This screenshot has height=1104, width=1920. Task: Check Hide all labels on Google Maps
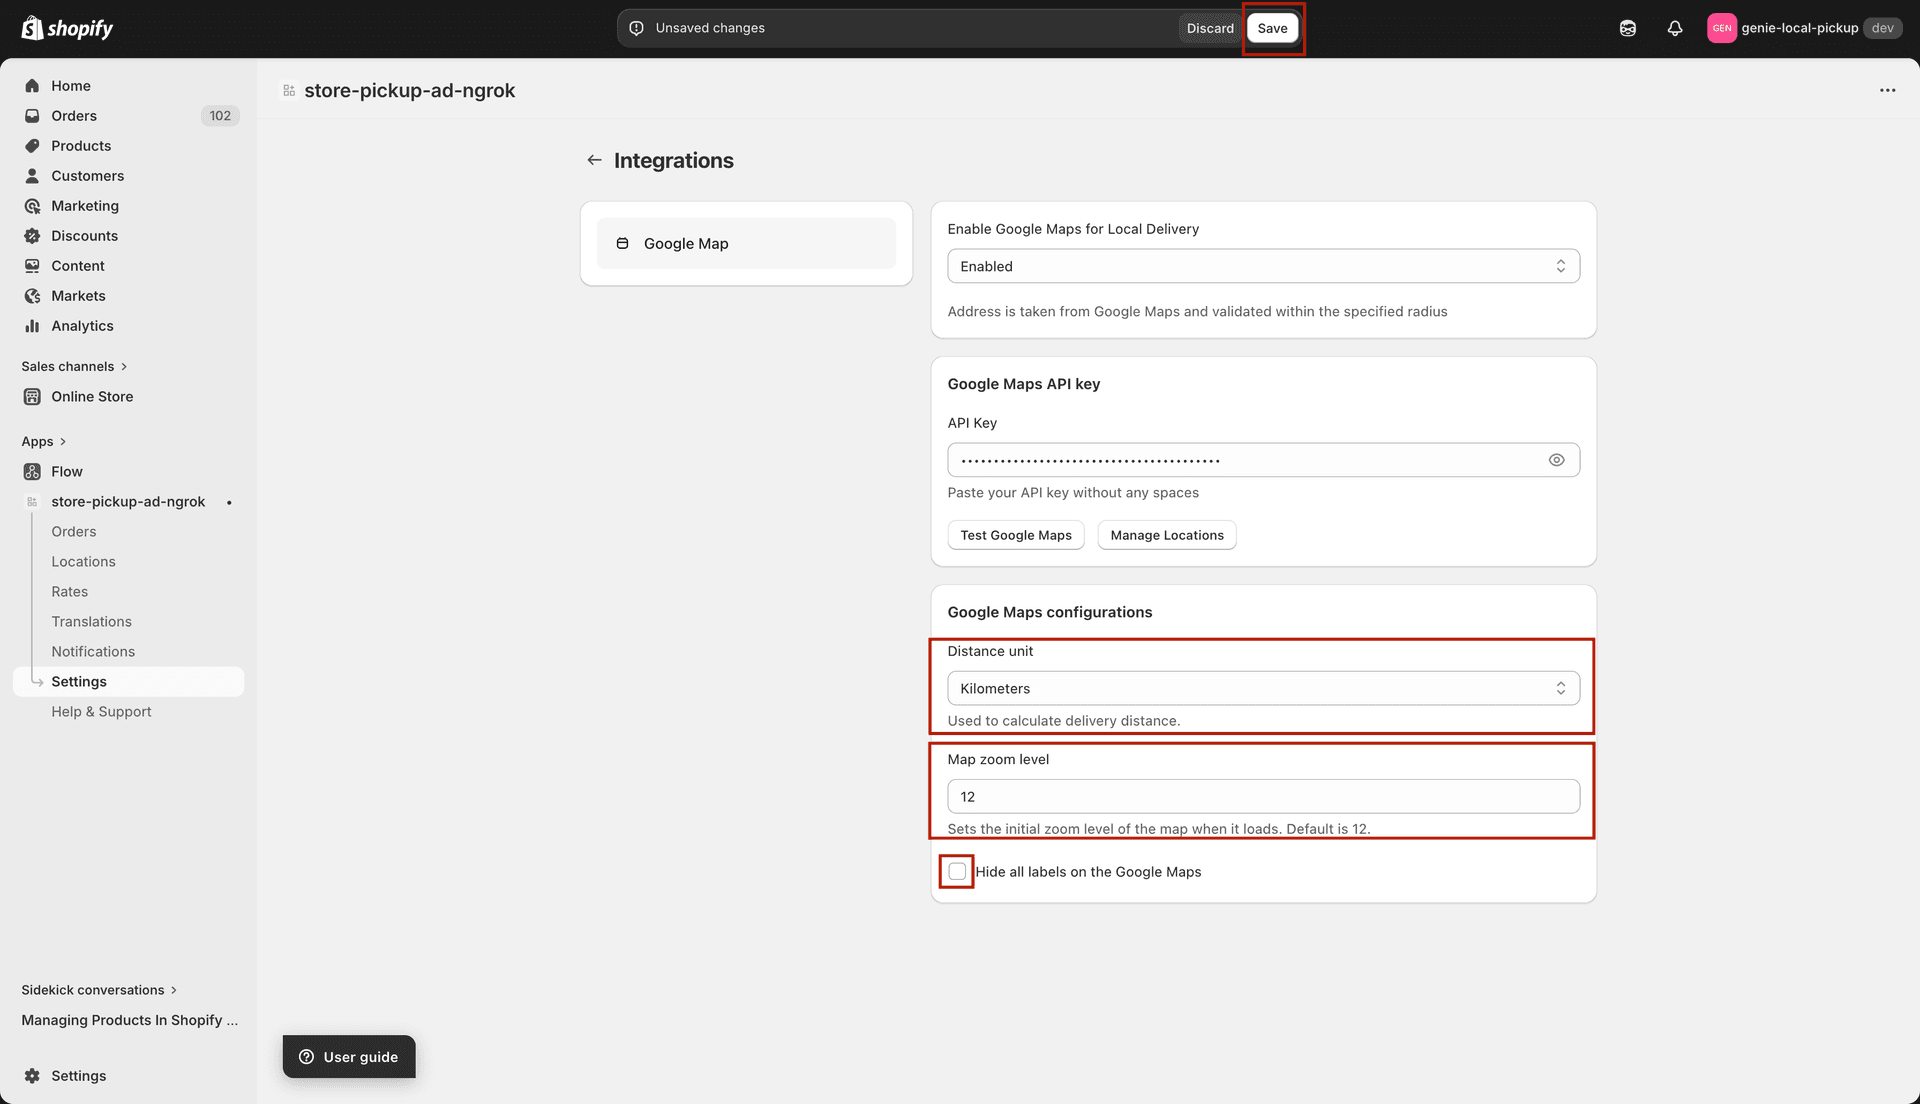pyautogui.click(x=957, y=872)
